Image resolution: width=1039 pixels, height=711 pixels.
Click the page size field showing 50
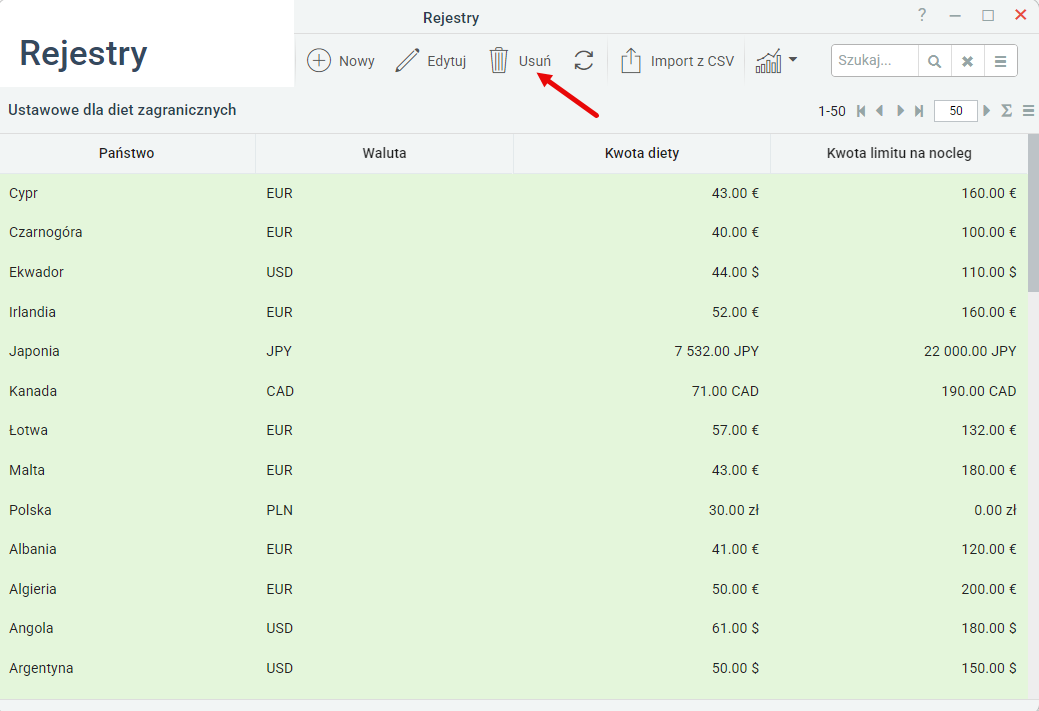point(956,111)
